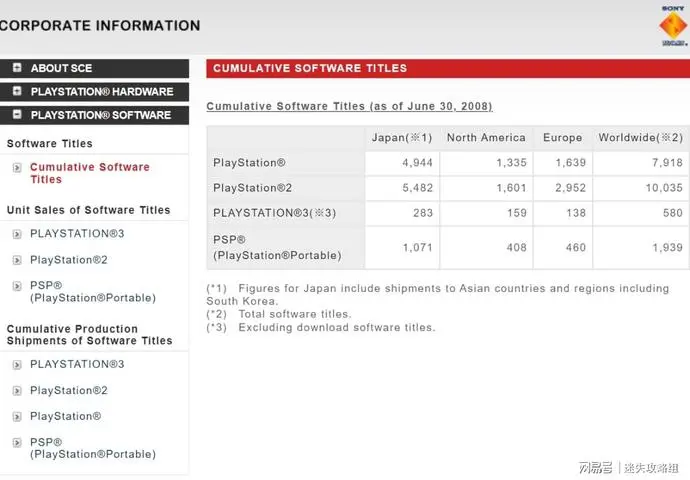Select the cell showing 580
The image size is (690, 480).
[x=641, y=213]
